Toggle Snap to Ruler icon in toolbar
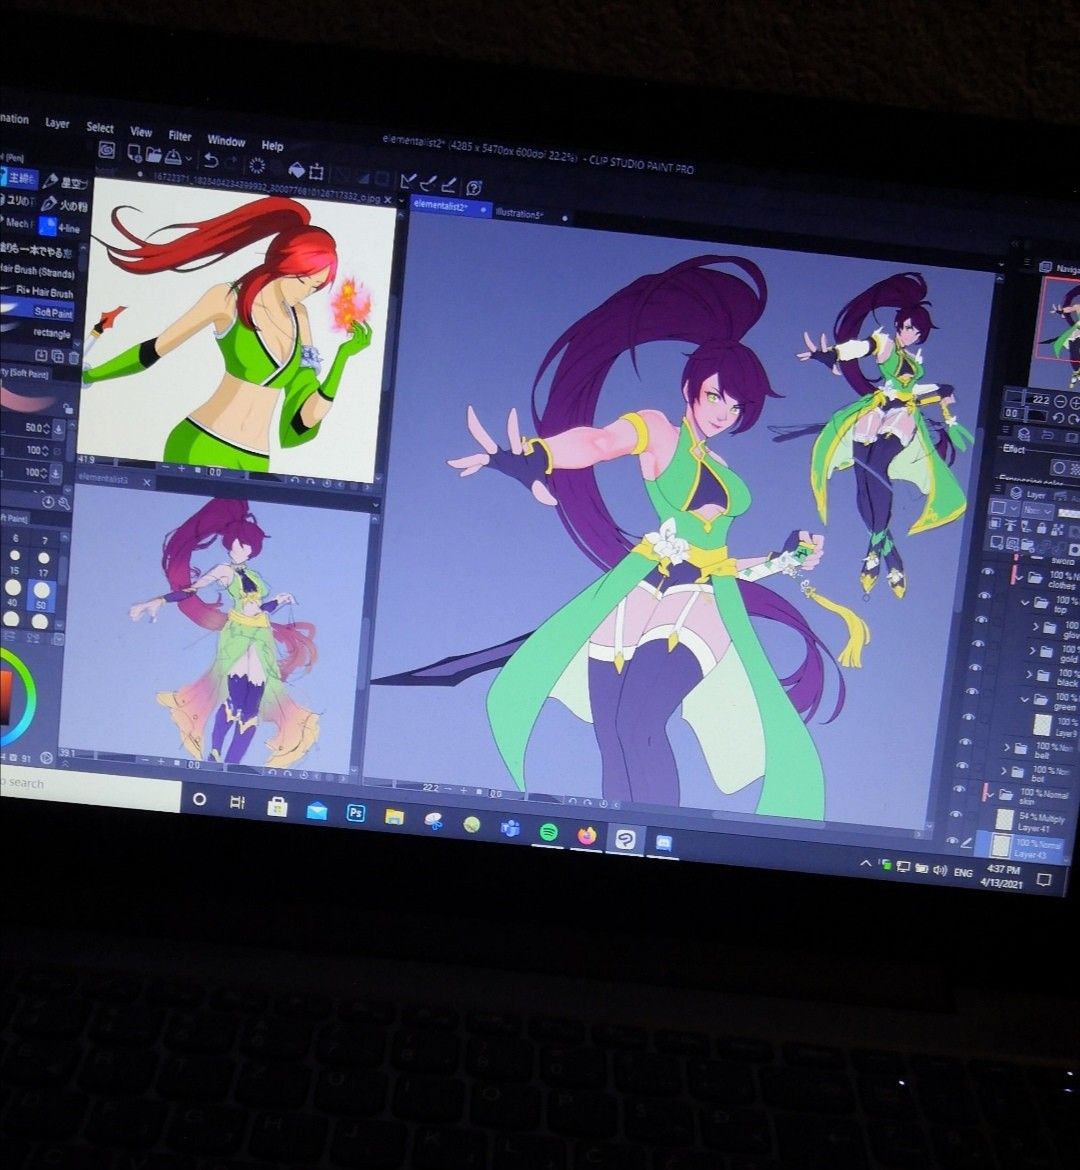Screen dimensions: 1080x1170 coord(408,180)
